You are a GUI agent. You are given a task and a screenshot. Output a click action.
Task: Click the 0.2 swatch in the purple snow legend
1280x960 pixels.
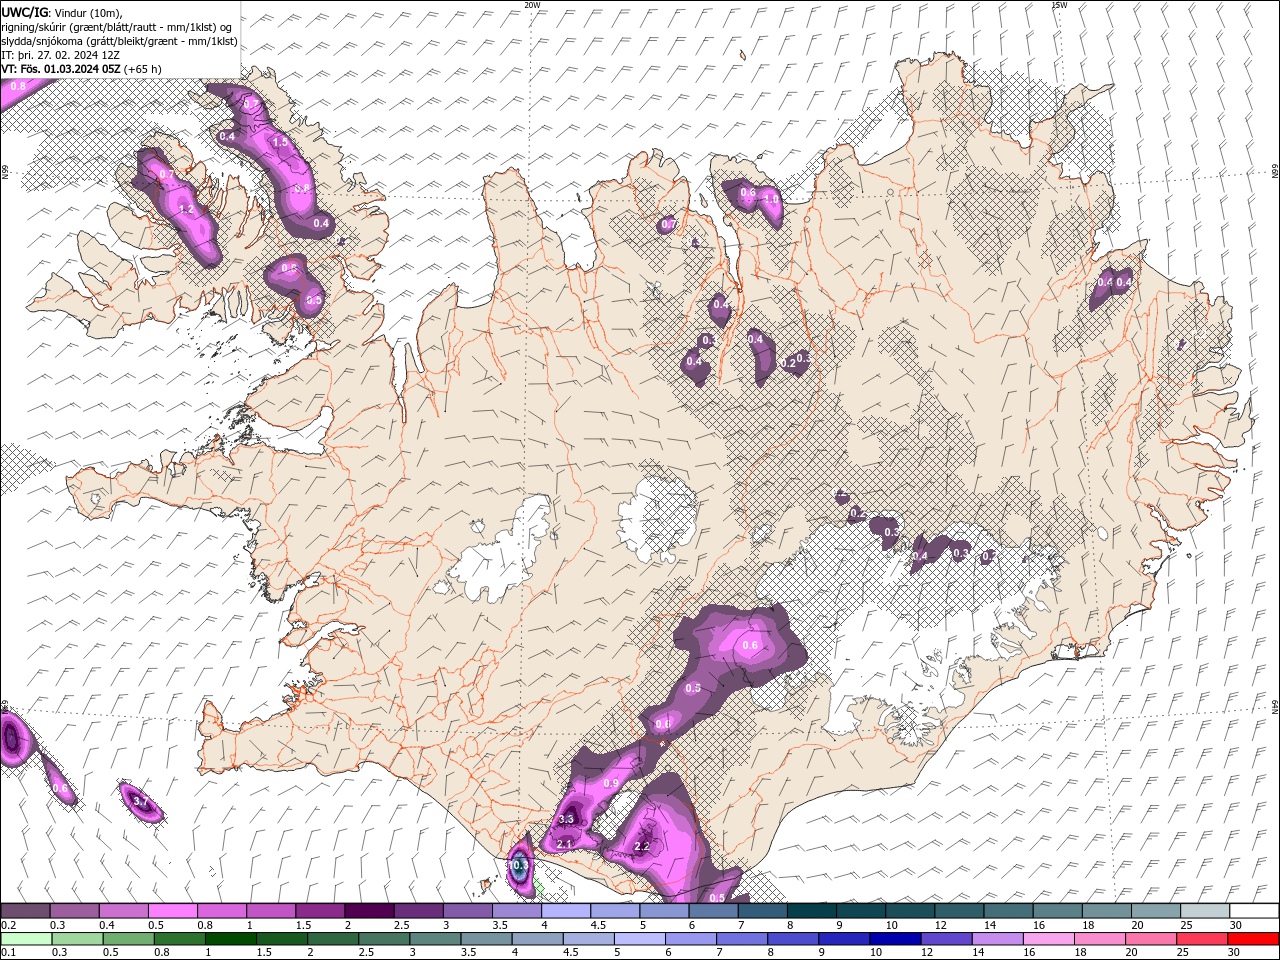(x=25, y=911)
